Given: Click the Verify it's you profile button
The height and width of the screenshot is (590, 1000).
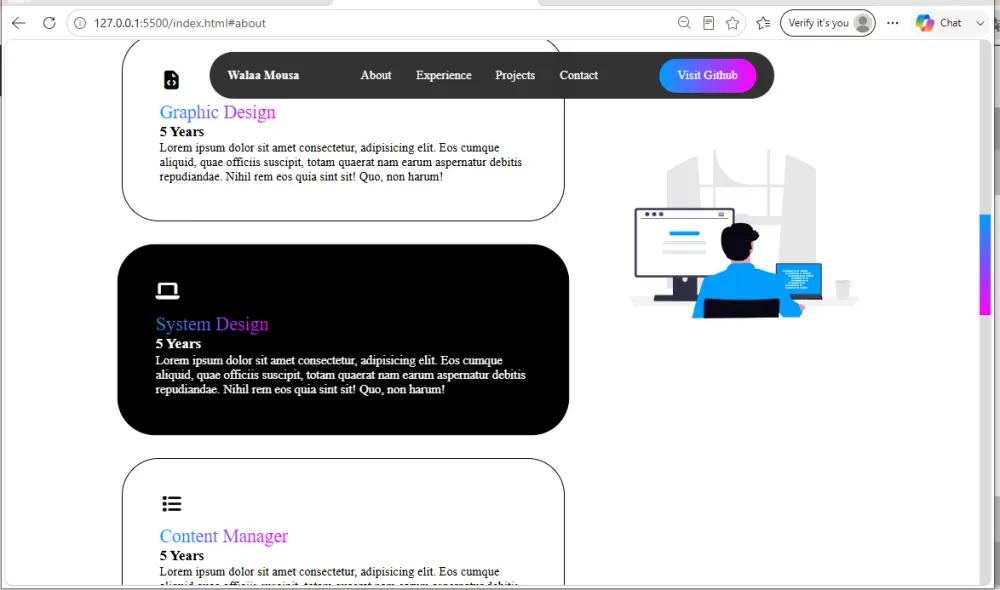Looking at the screenshot, I should pyautogui.click(x=827, y=23).
